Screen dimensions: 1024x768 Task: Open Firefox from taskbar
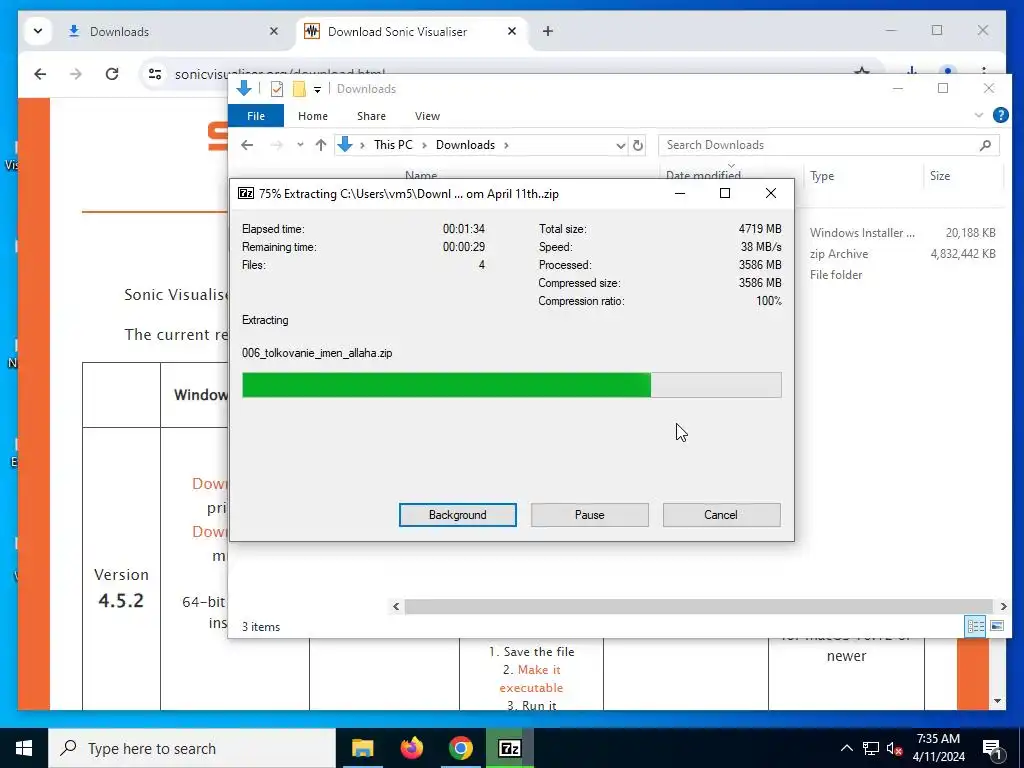pos(411,748)
